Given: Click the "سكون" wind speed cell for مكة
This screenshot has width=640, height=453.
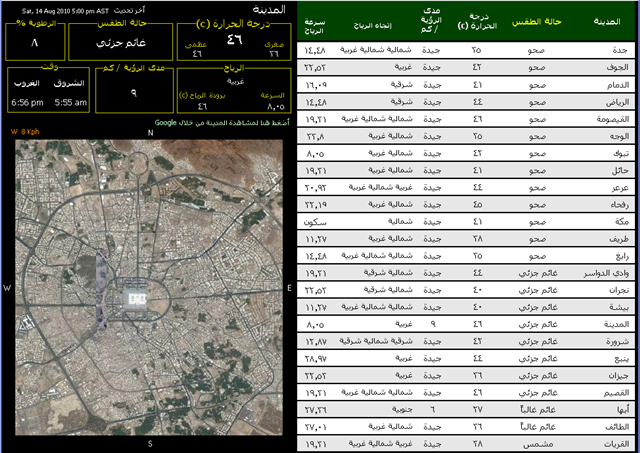Looking at the screenshot, I should coord(315,222).
